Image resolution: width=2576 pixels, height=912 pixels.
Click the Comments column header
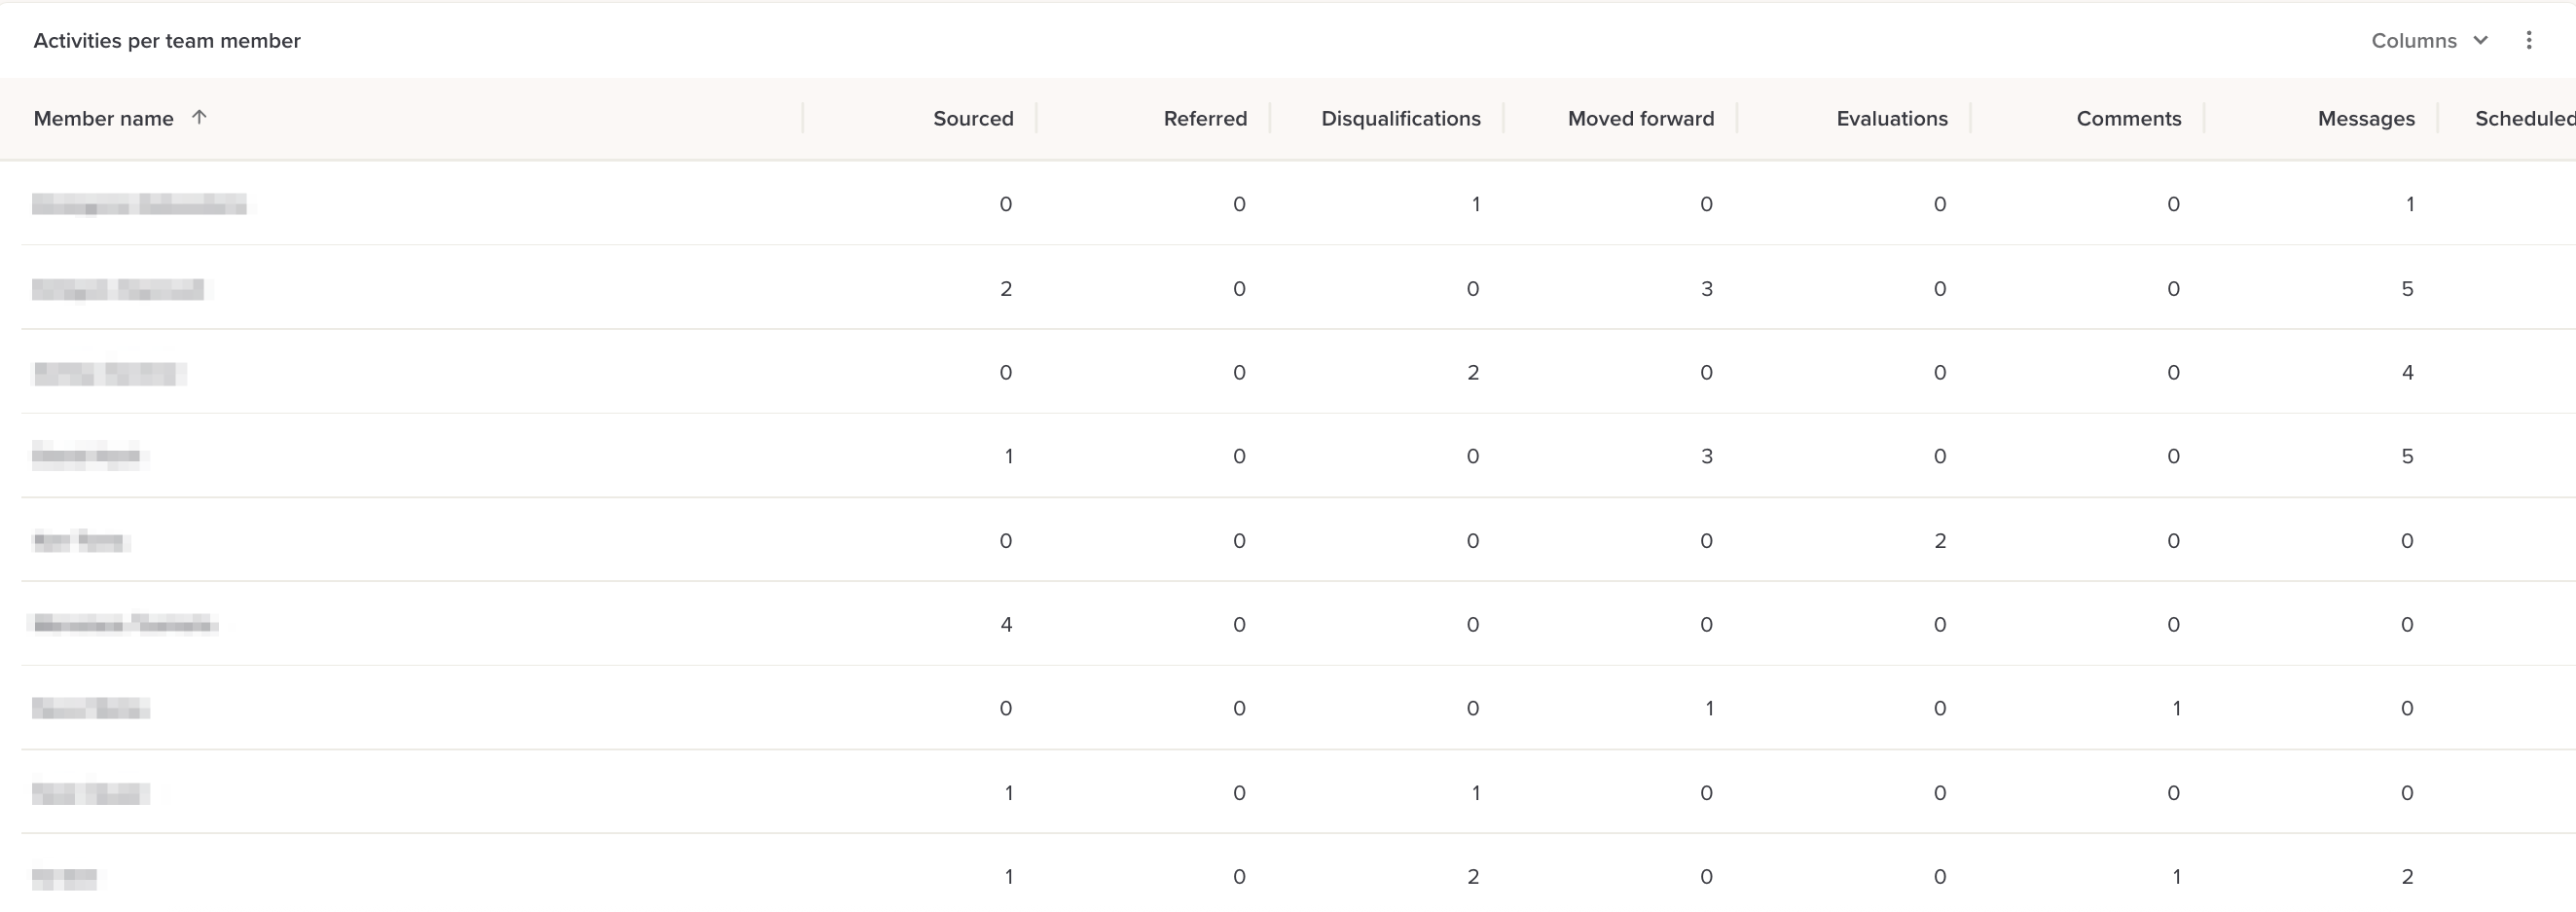coord(2128,118)
